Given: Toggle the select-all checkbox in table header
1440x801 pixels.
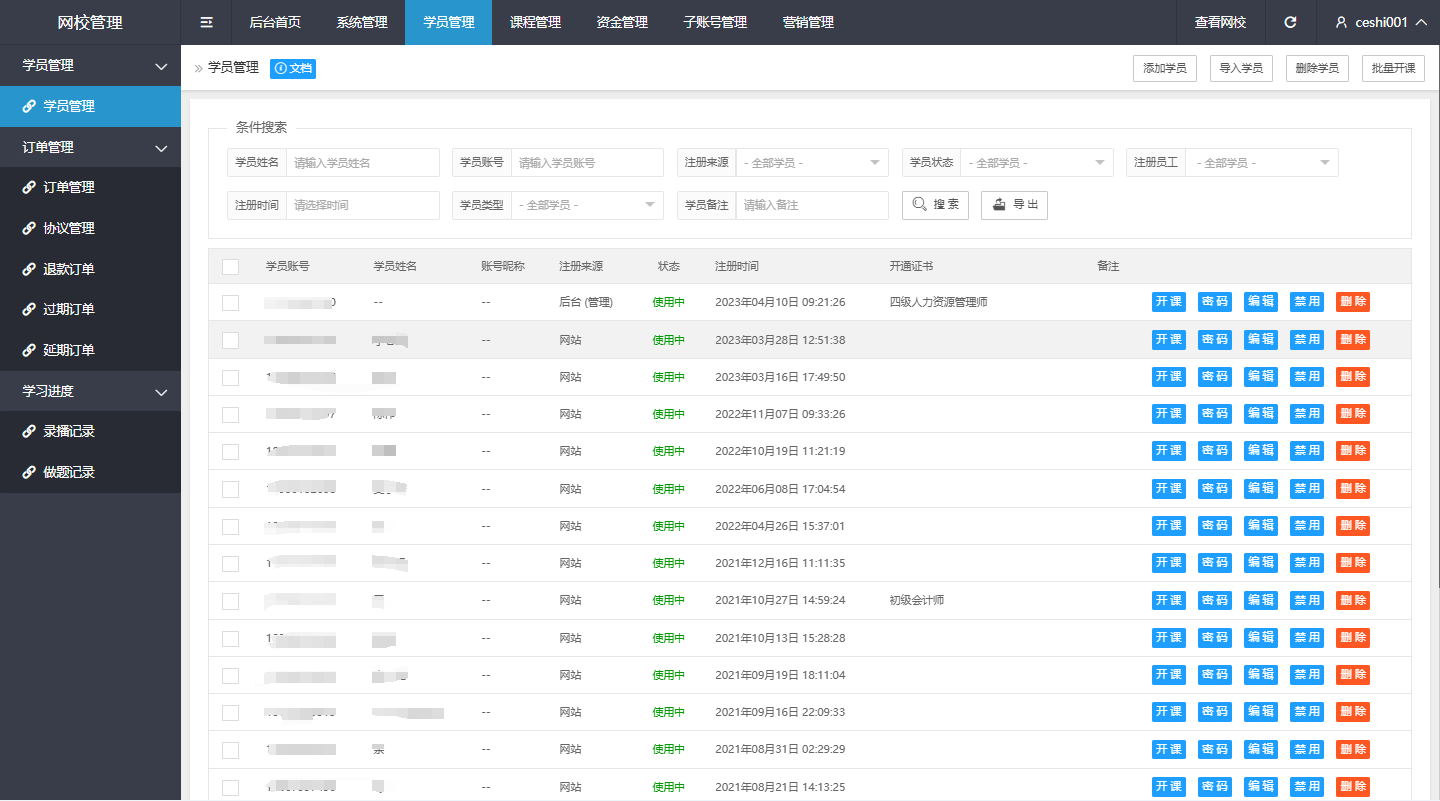Looking at the screenshot, I should (x=231, y=267).
